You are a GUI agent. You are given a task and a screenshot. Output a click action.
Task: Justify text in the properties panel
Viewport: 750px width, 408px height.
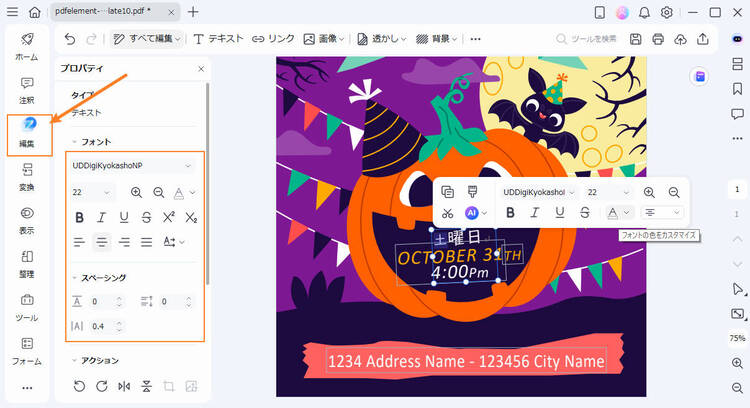146,242
